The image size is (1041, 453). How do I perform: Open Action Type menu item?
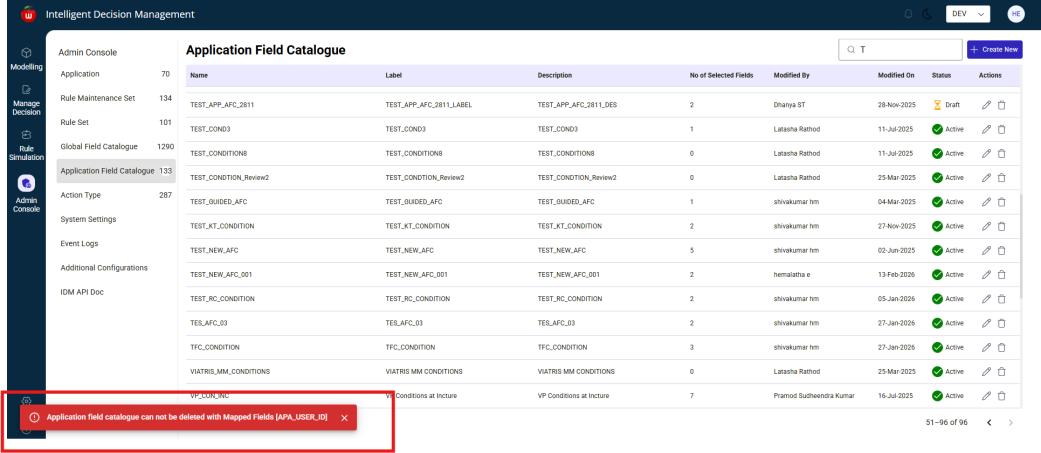point(115,195)
